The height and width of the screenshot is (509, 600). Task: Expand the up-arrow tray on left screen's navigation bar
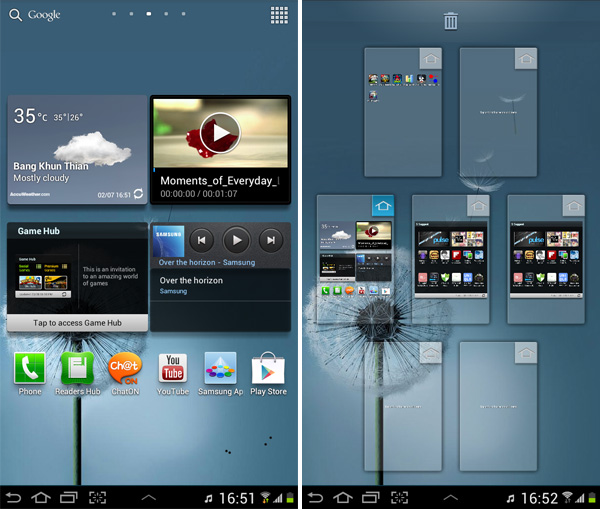(x=148, y=497)
